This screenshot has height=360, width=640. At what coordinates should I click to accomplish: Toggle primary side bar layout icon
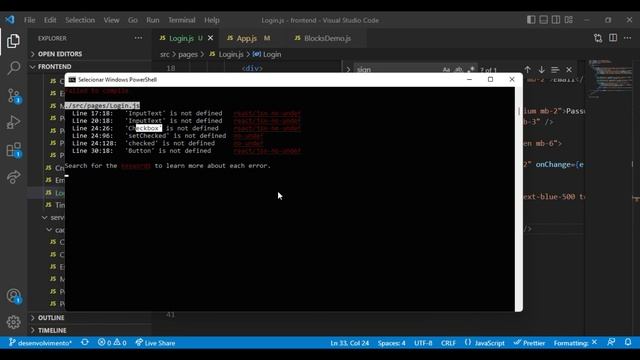click(531, 20)
